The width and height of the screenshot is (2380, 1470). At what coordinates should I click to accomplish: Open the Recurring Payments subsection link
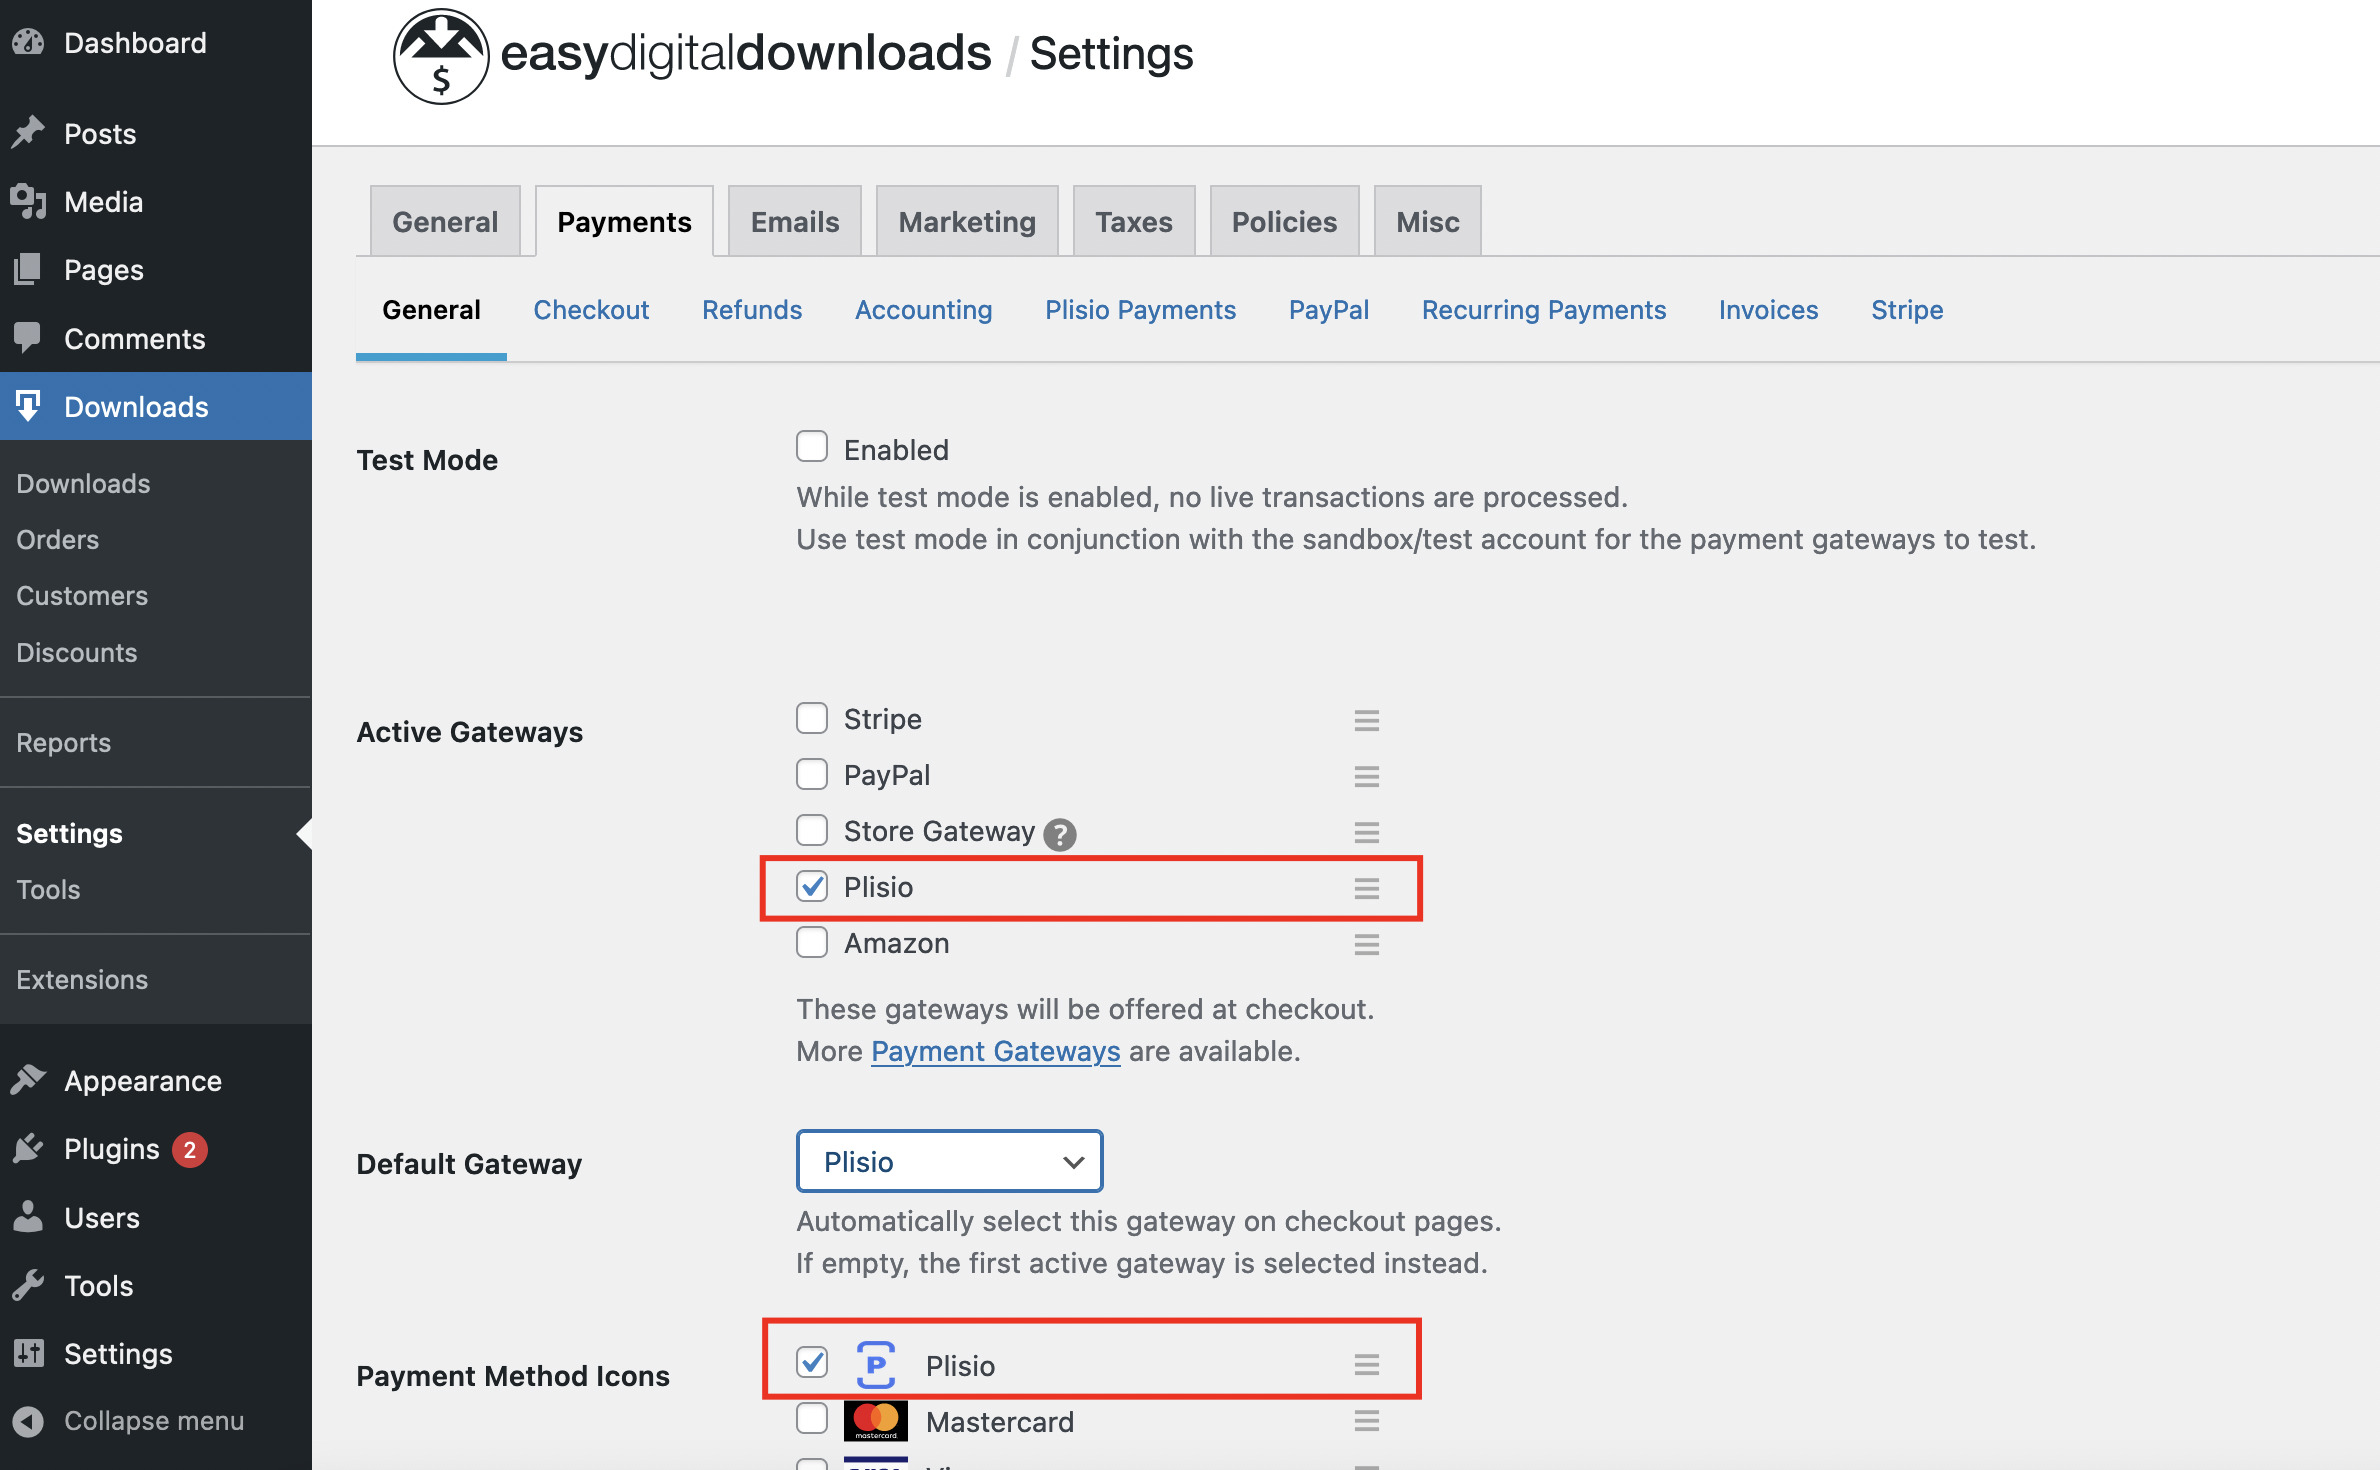(x=1544, y=310)
